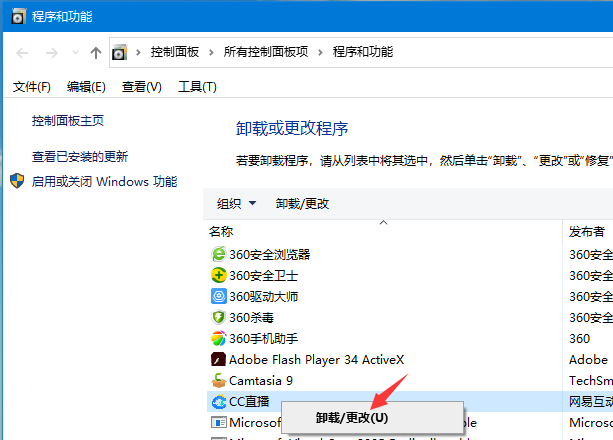Select 360手机助手 program name

point(263,339)
